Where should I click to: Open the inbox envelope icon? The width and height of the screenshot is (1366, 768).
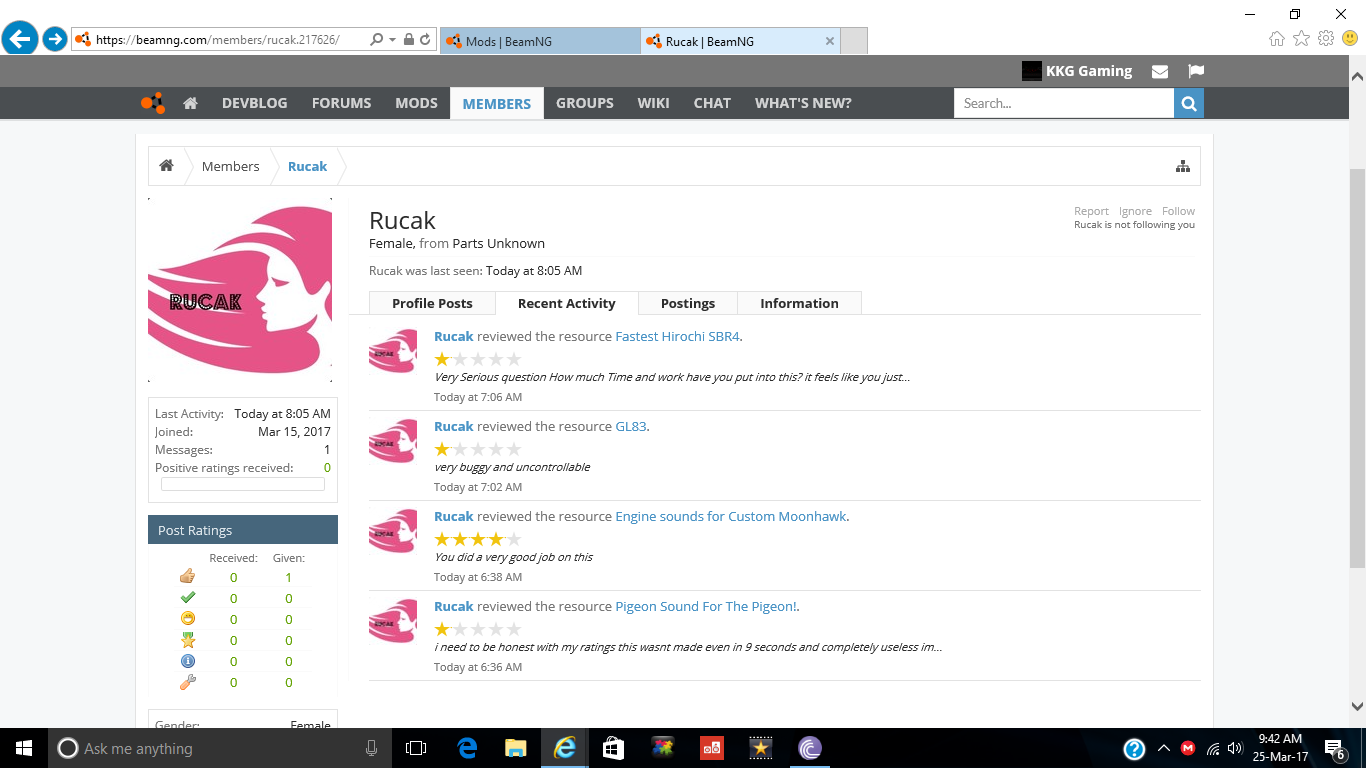pyautogui.click(x=1160, y=71)
